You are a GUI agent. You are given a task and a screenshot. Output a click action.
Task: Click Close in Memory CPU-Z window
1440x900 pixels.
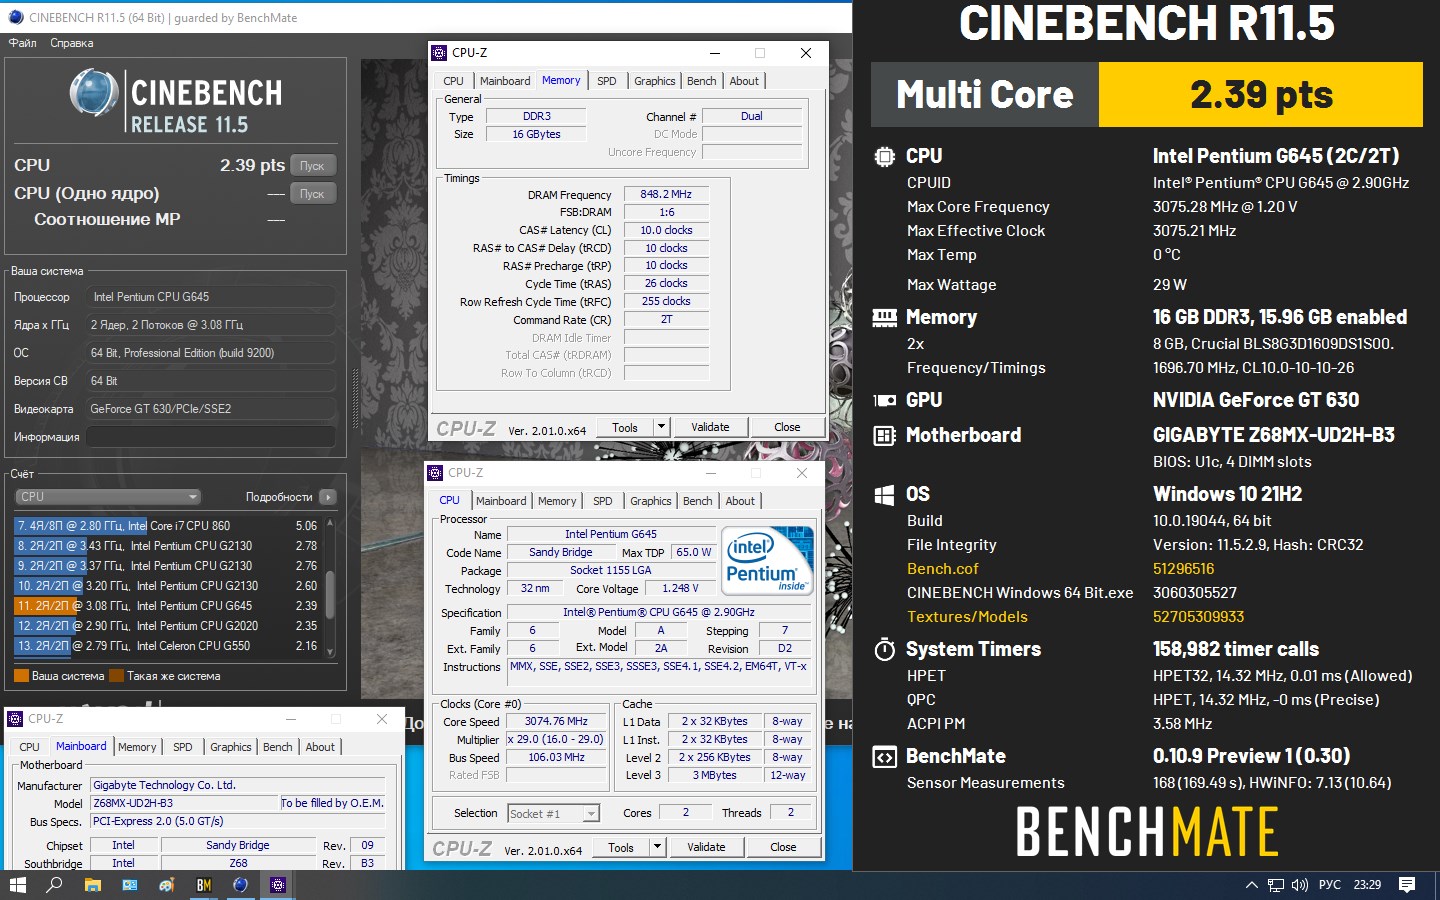(787, 427)
